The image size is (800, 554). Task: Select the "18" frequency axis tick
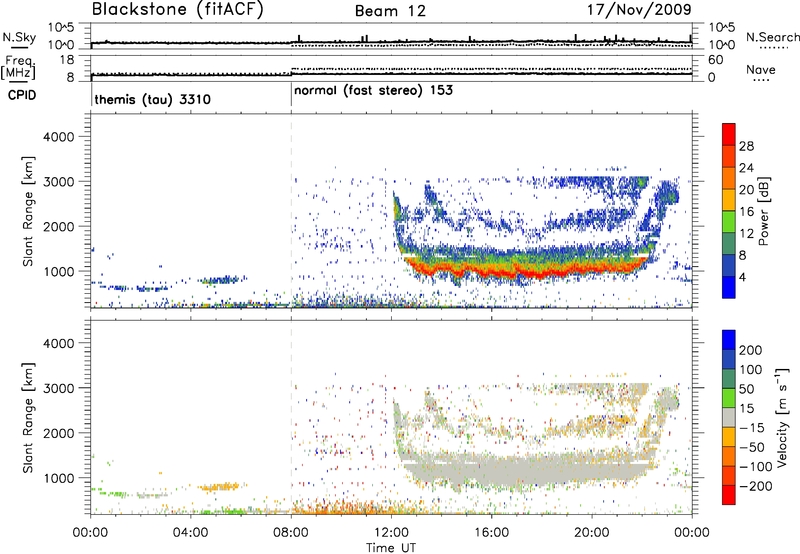click(67, 60)
